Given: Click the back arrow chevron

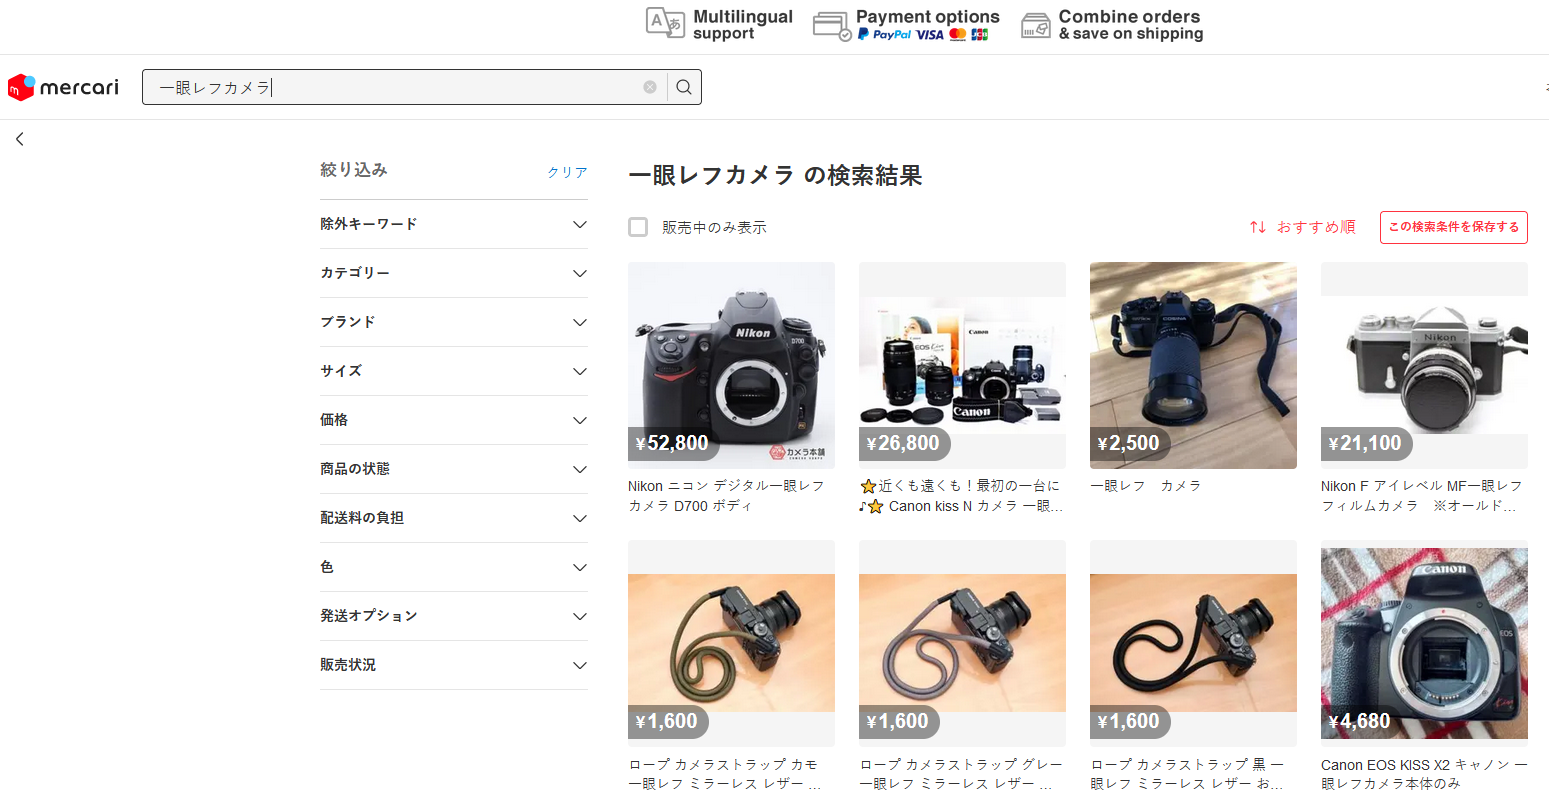Looking at the screenshot, I should pyautogui.click(x=20, y=139).
